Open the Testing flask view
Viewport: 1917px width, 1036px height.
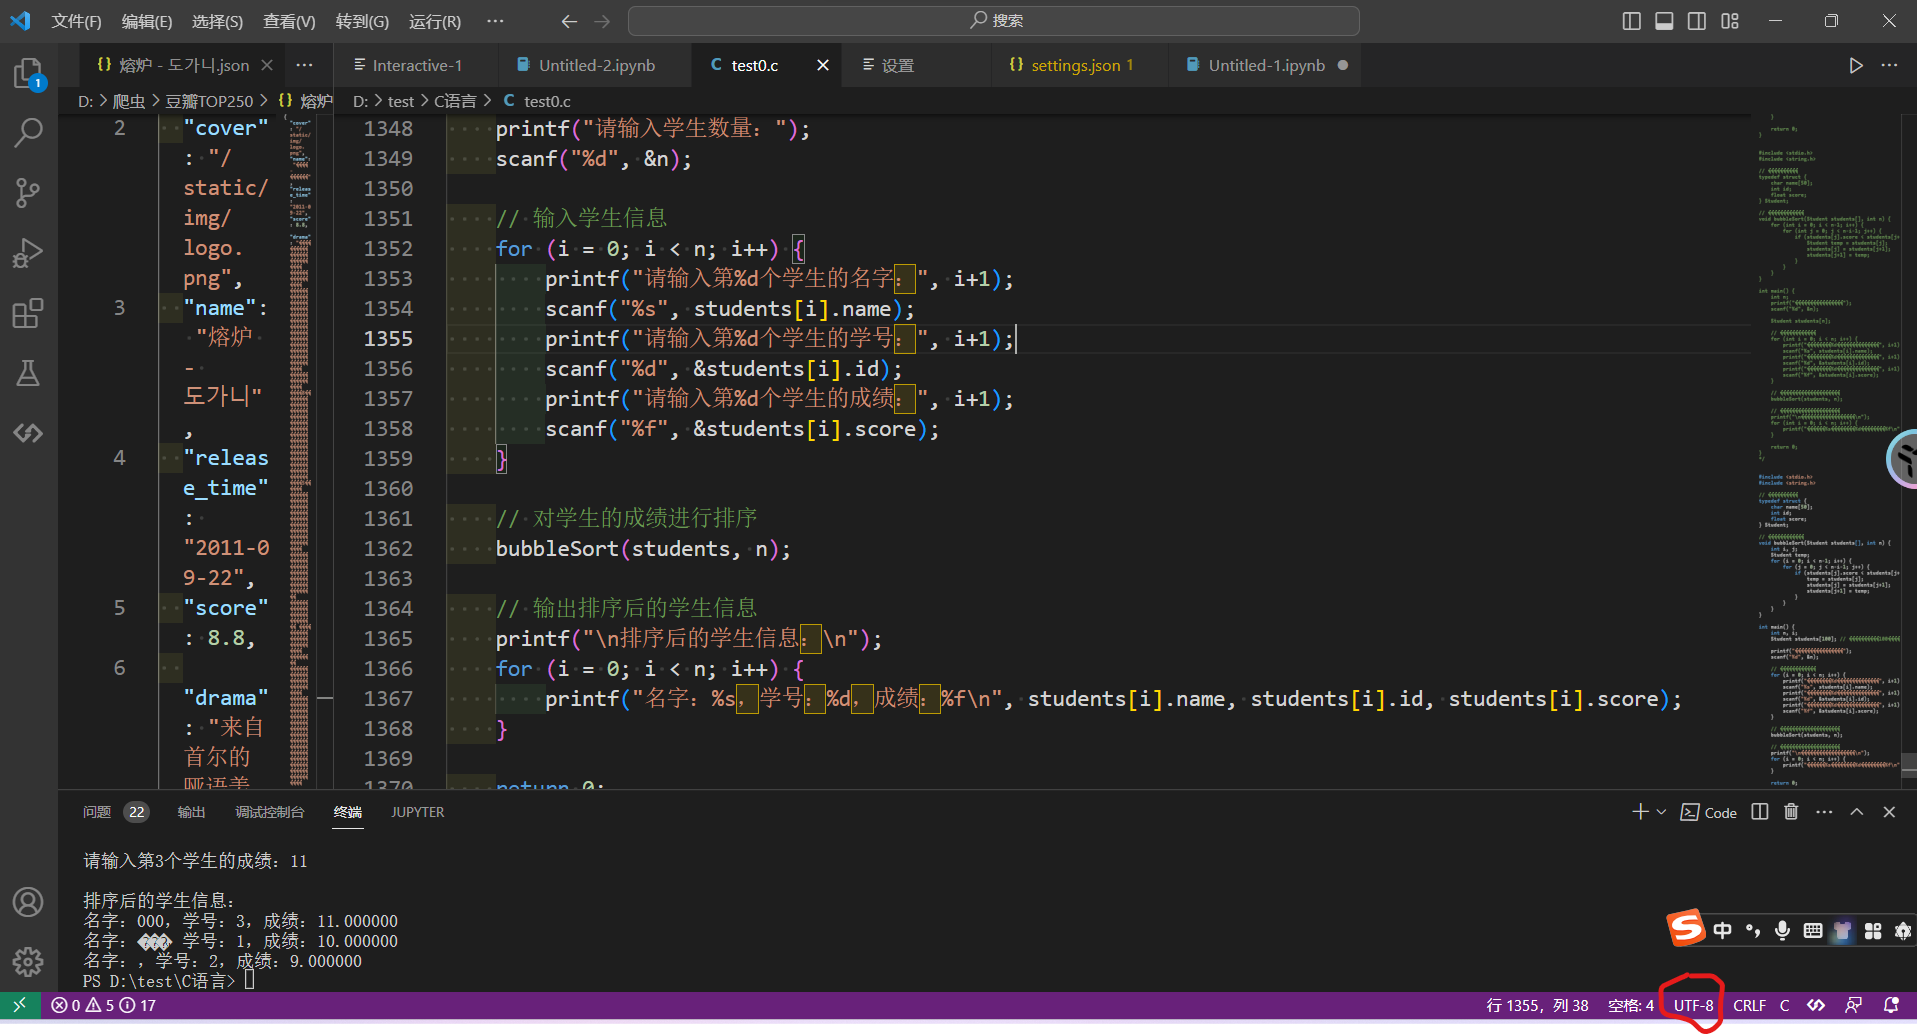point(28,373)
